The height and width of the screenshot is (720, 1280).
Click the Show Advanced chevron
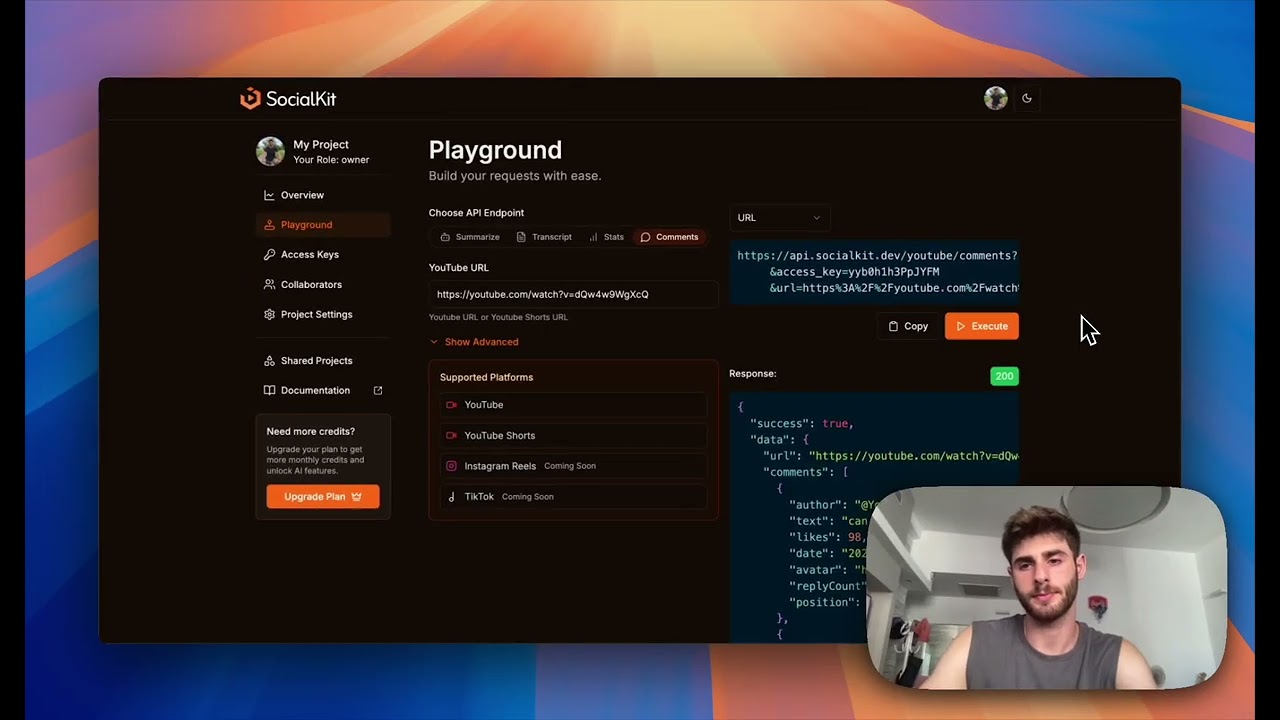point(434,342)
